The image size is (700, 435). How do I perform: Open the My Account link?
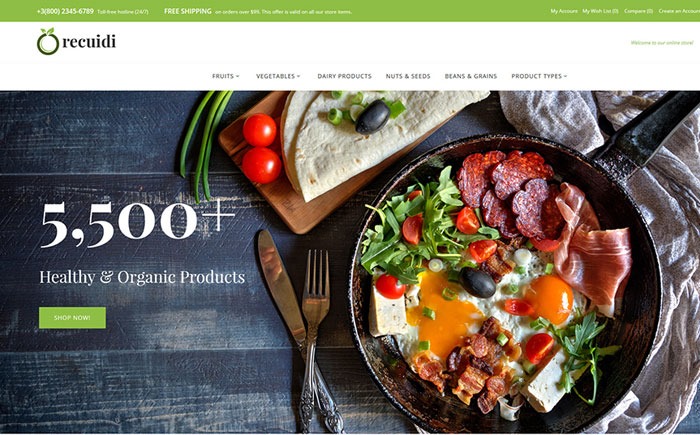564,11
